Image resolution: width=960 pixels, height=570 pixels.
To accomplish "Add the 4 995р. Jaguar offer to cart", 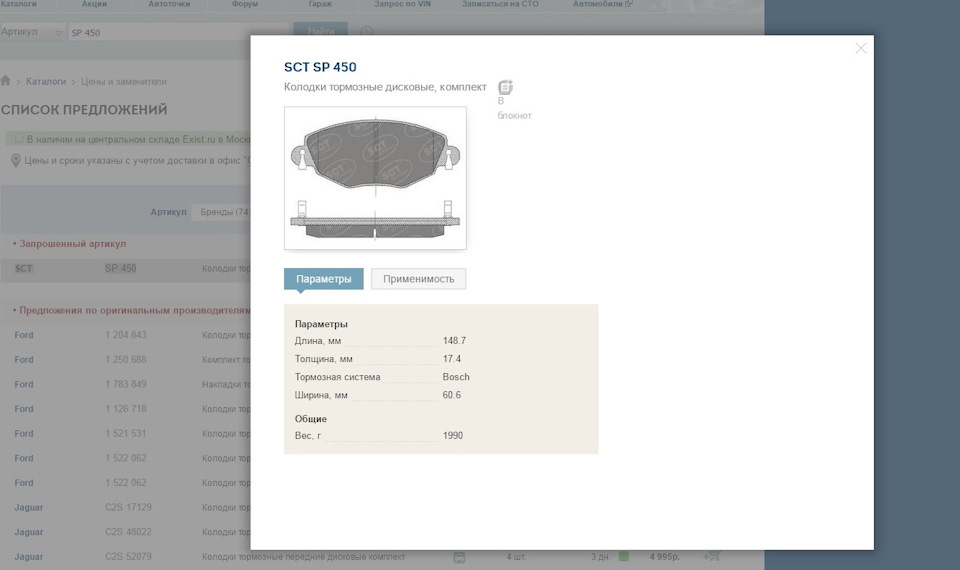I will 712,556.
